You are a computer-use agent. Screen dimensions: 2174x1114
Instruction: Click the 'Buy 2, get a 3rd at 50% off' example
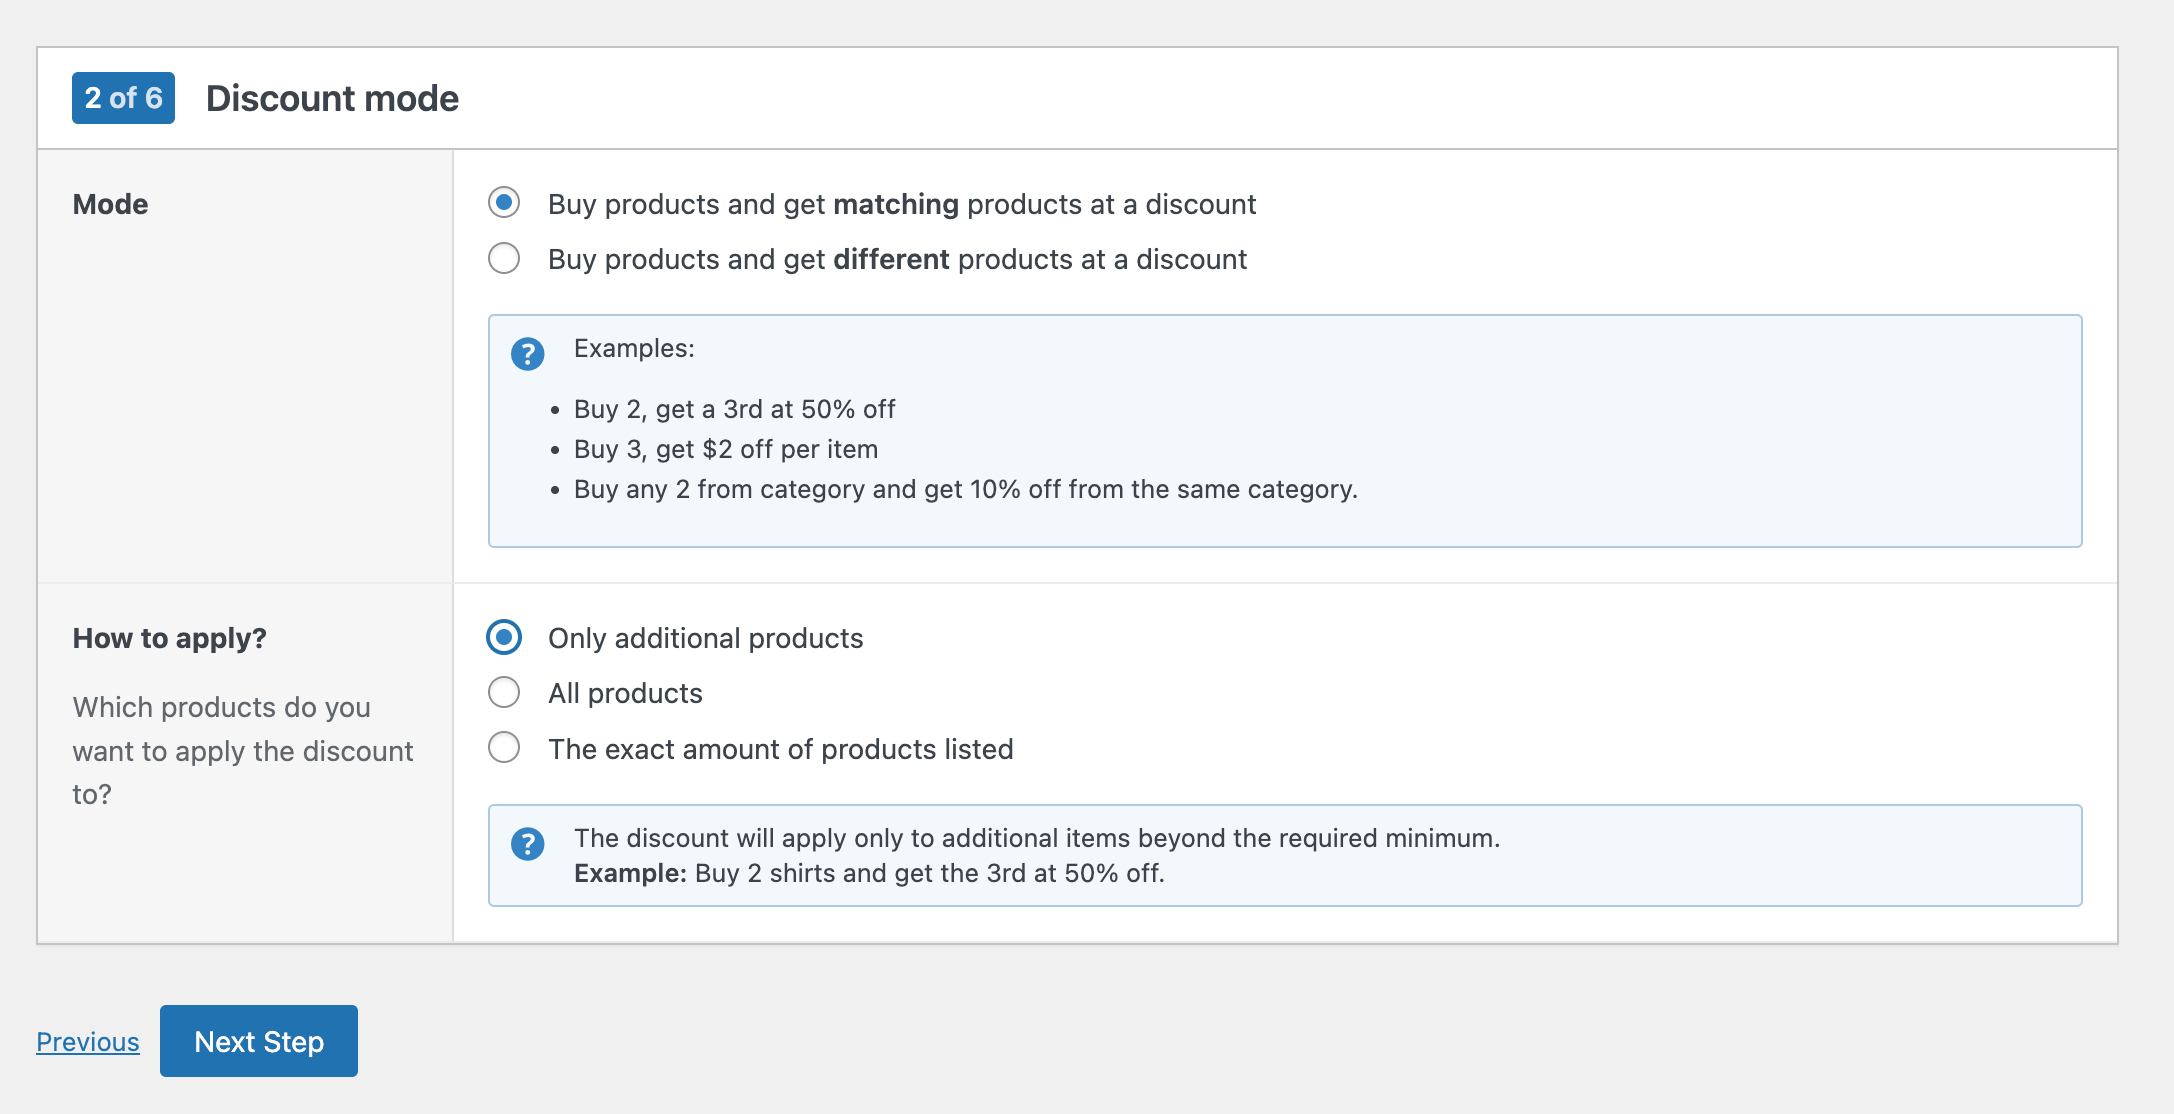tap(734, 409)
